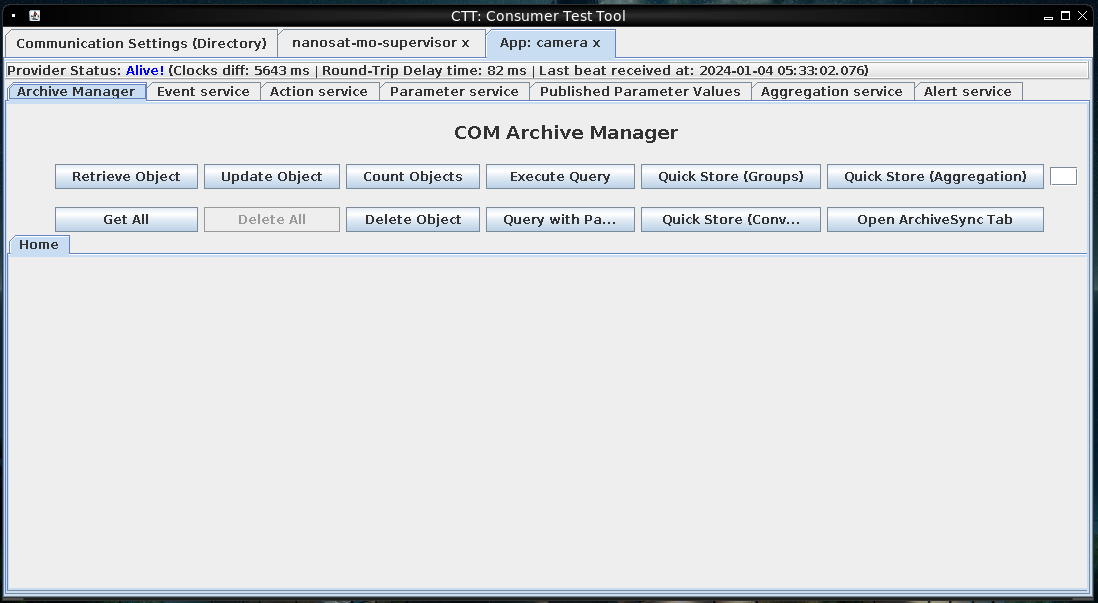Go to the Parameter service tab
Image resolution: width=1098 pixels, height=603 pixels.
pos(454,91)
